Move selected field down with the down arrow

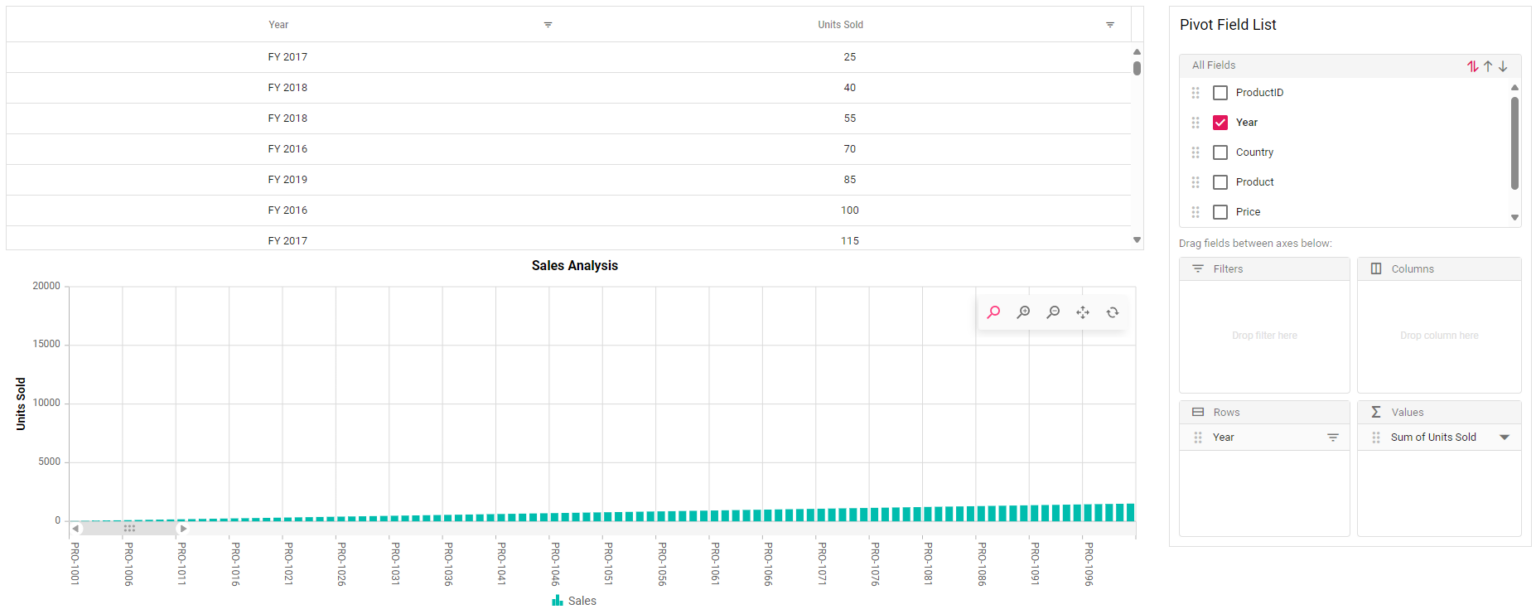pyautogui.click(x=1503, y=65)
